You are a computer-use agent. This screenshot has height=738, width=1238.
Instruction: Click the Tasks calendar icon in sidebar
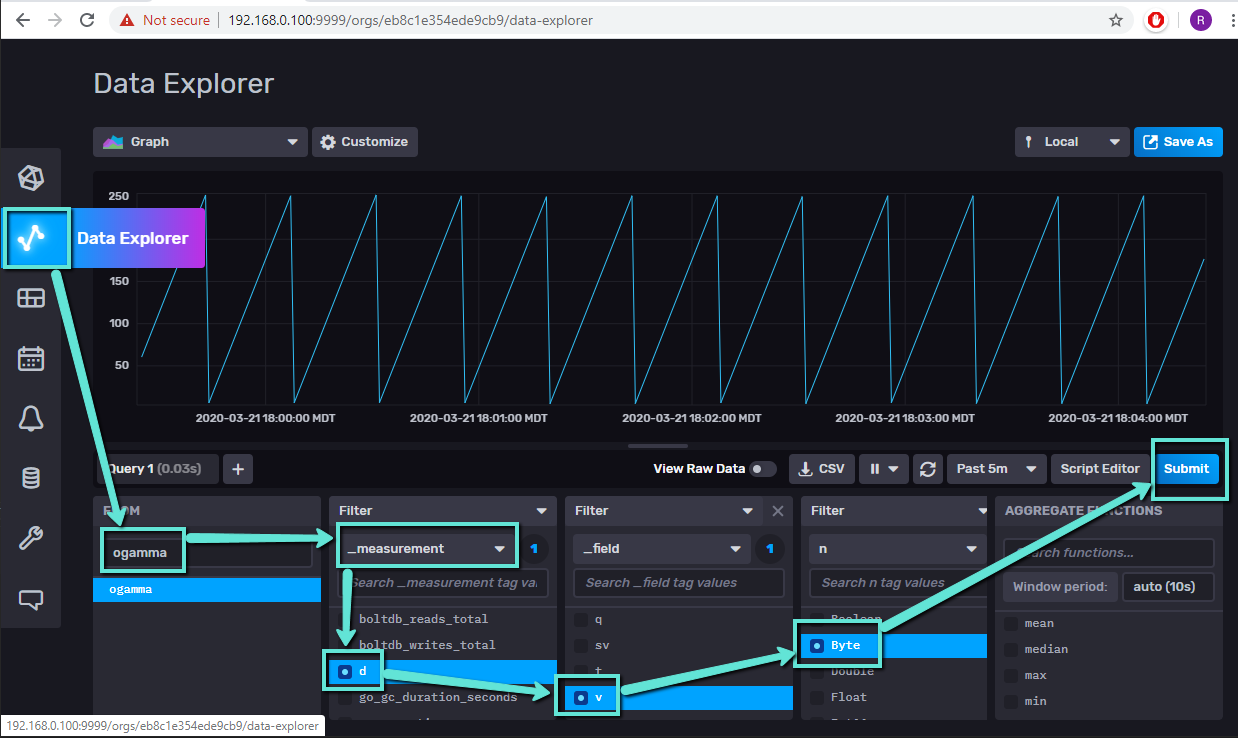pyautogui.click(x=31, y=358)
